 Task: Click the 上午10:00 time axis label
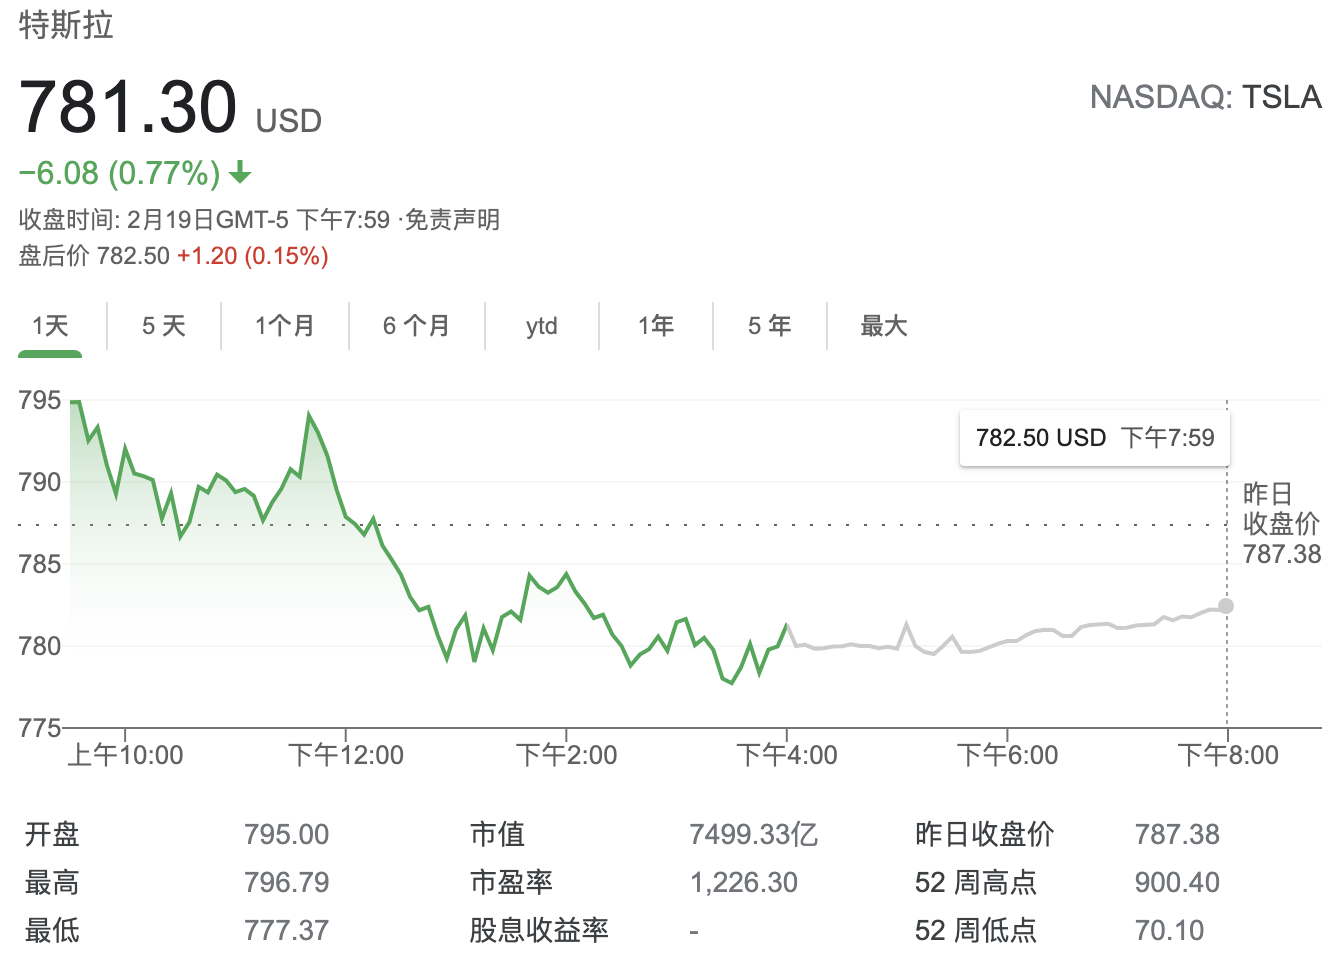coord(125,755)
